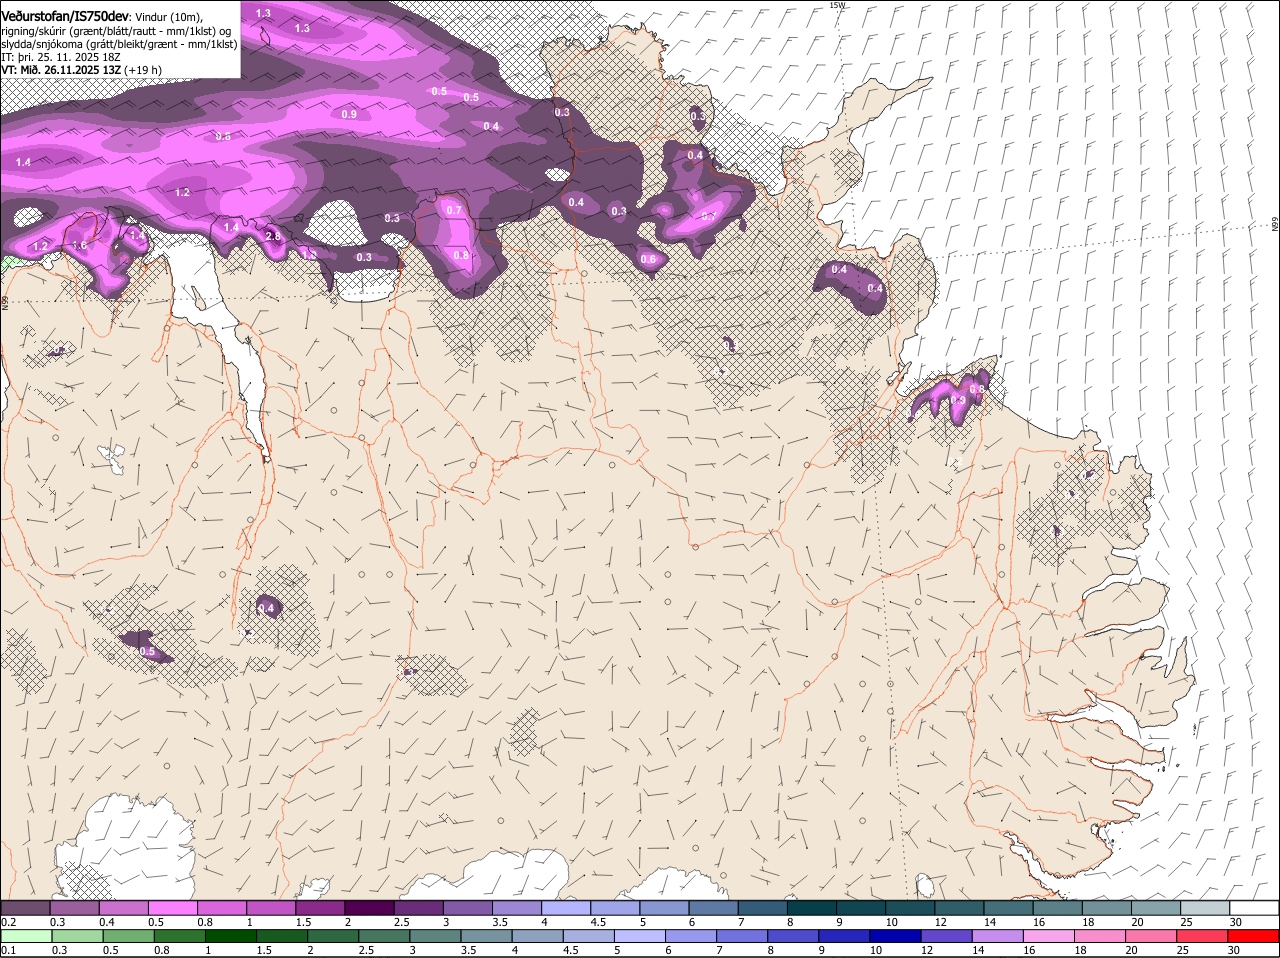
Task: Choose the violet snow-scale swatch labeled 3
Action: point(466,908)
